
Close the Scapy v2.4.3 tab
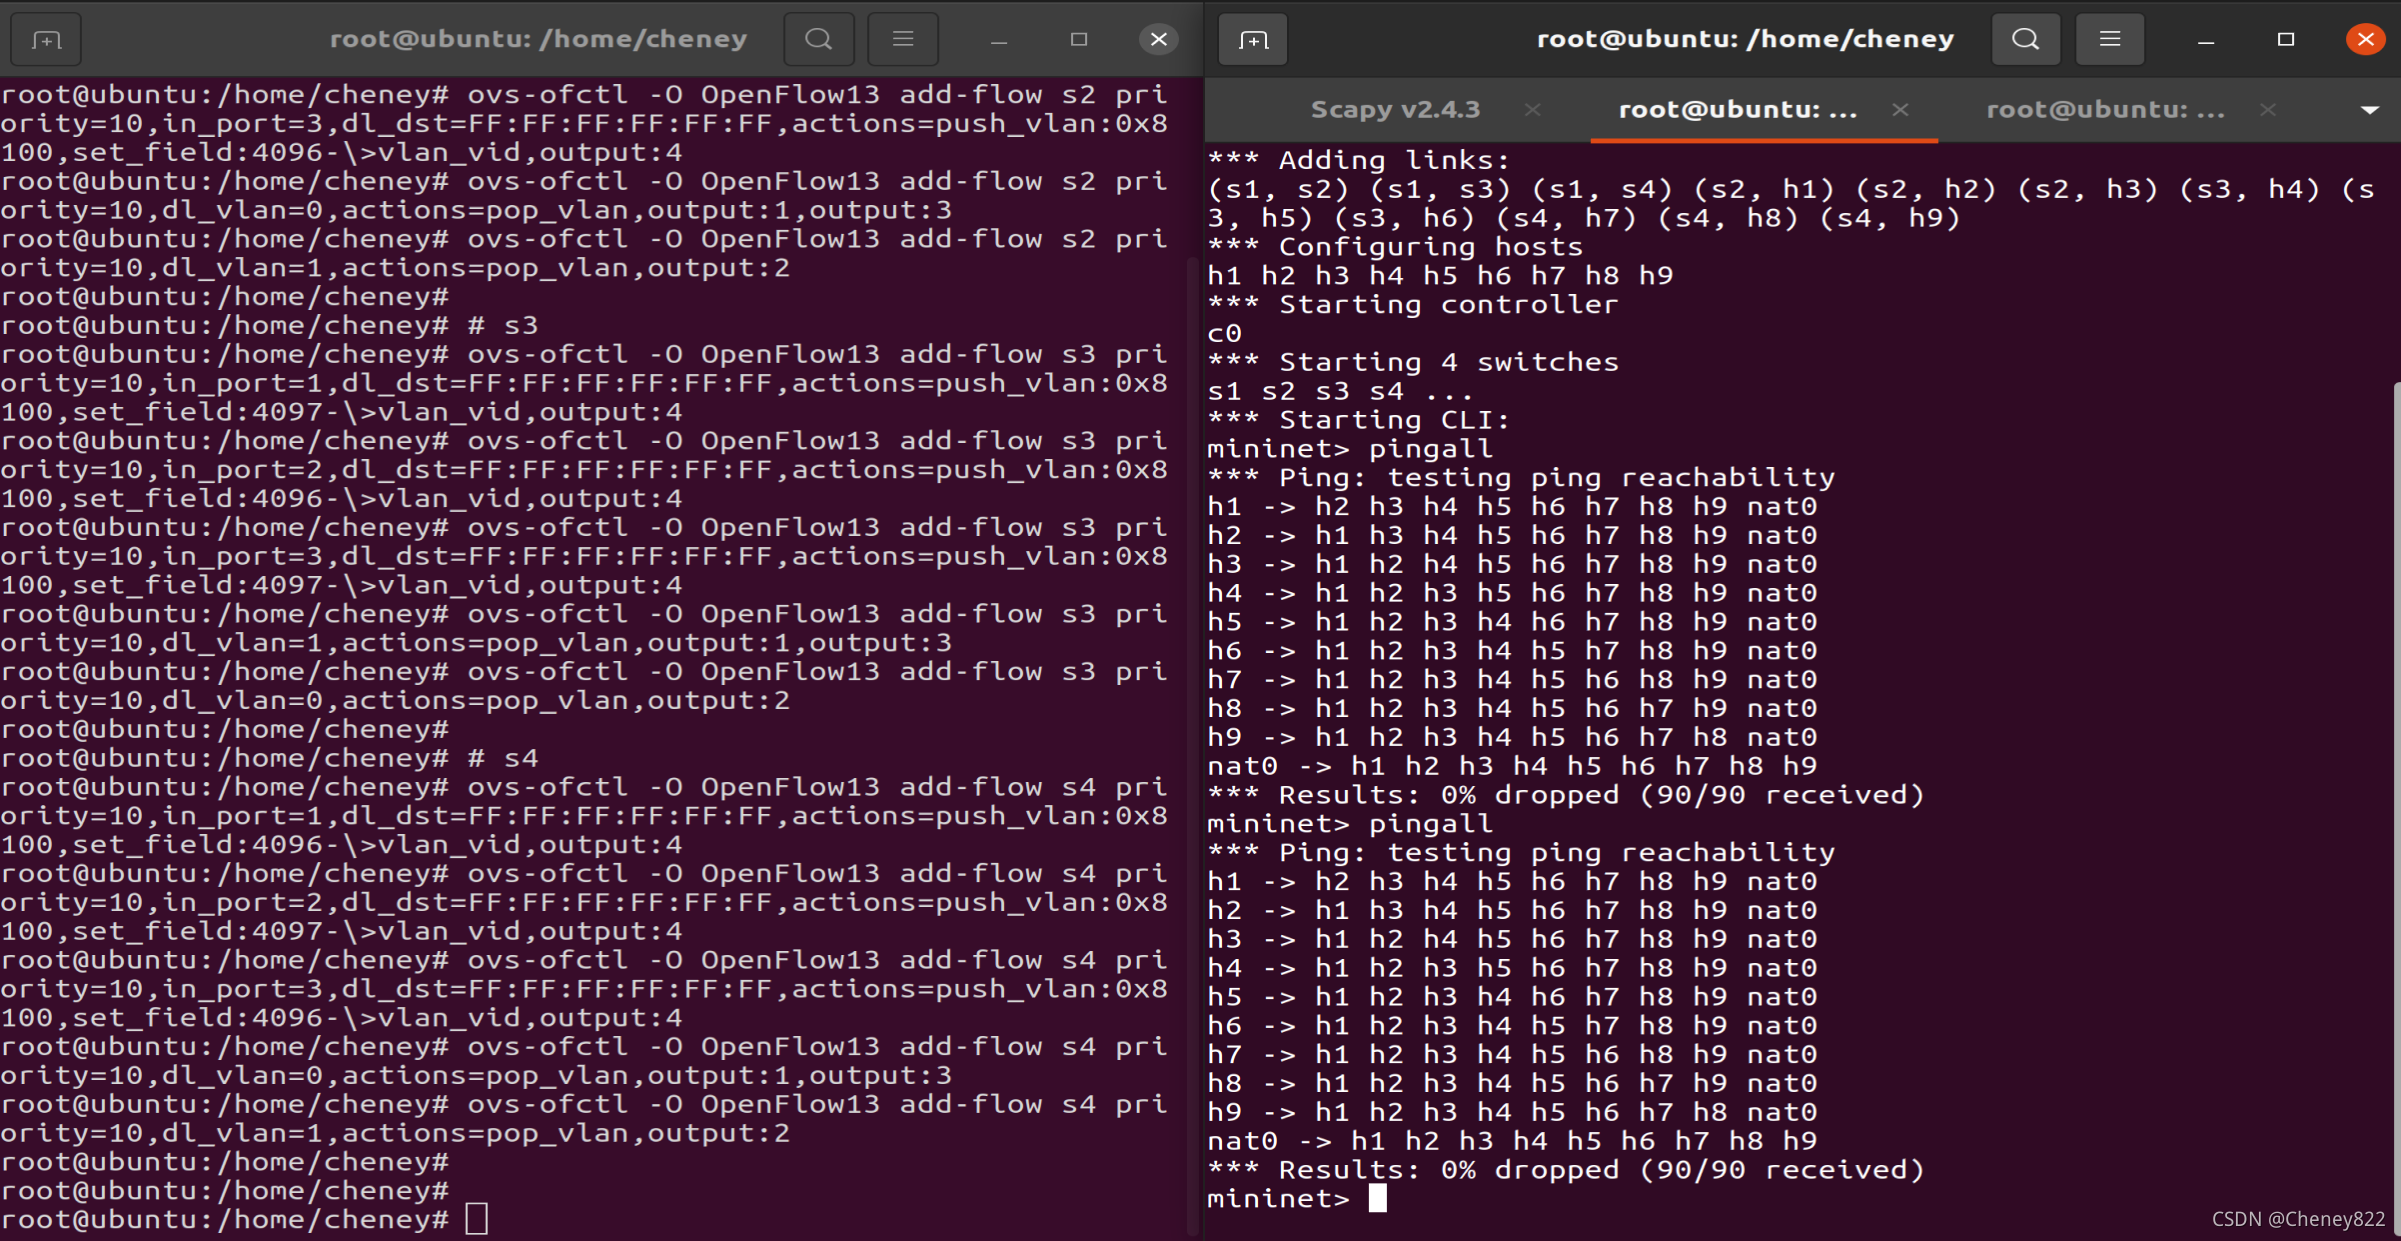[1532, 110]
